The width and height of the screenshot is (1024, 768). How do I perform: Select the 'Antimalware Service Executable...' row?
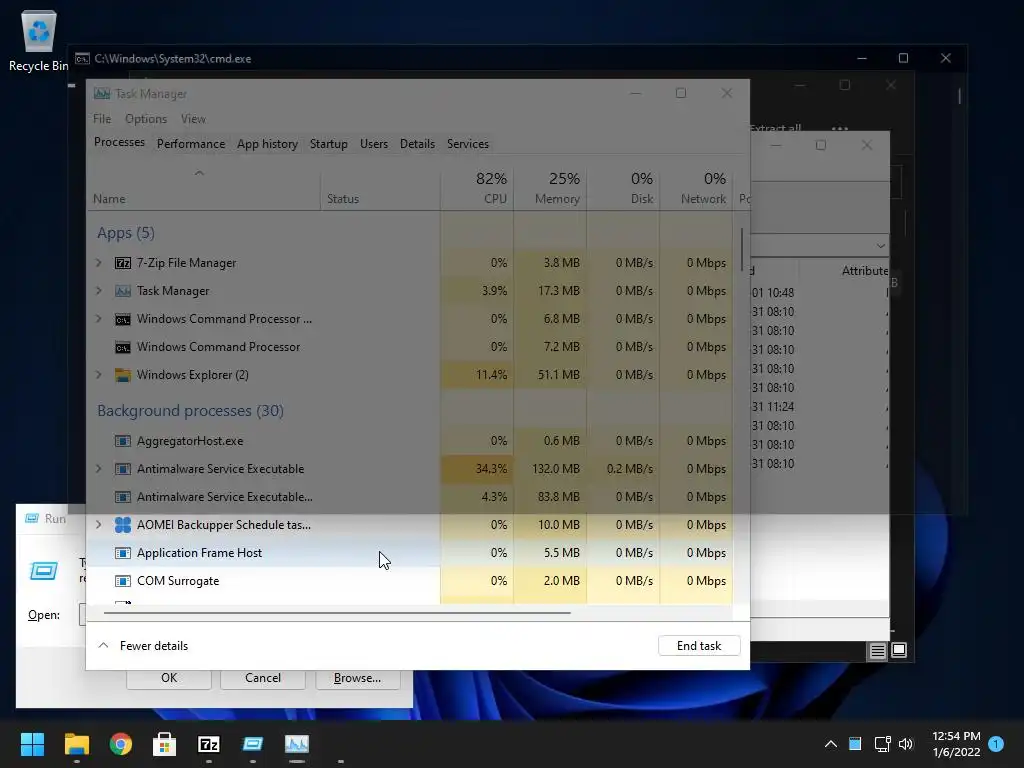point(410,497)
